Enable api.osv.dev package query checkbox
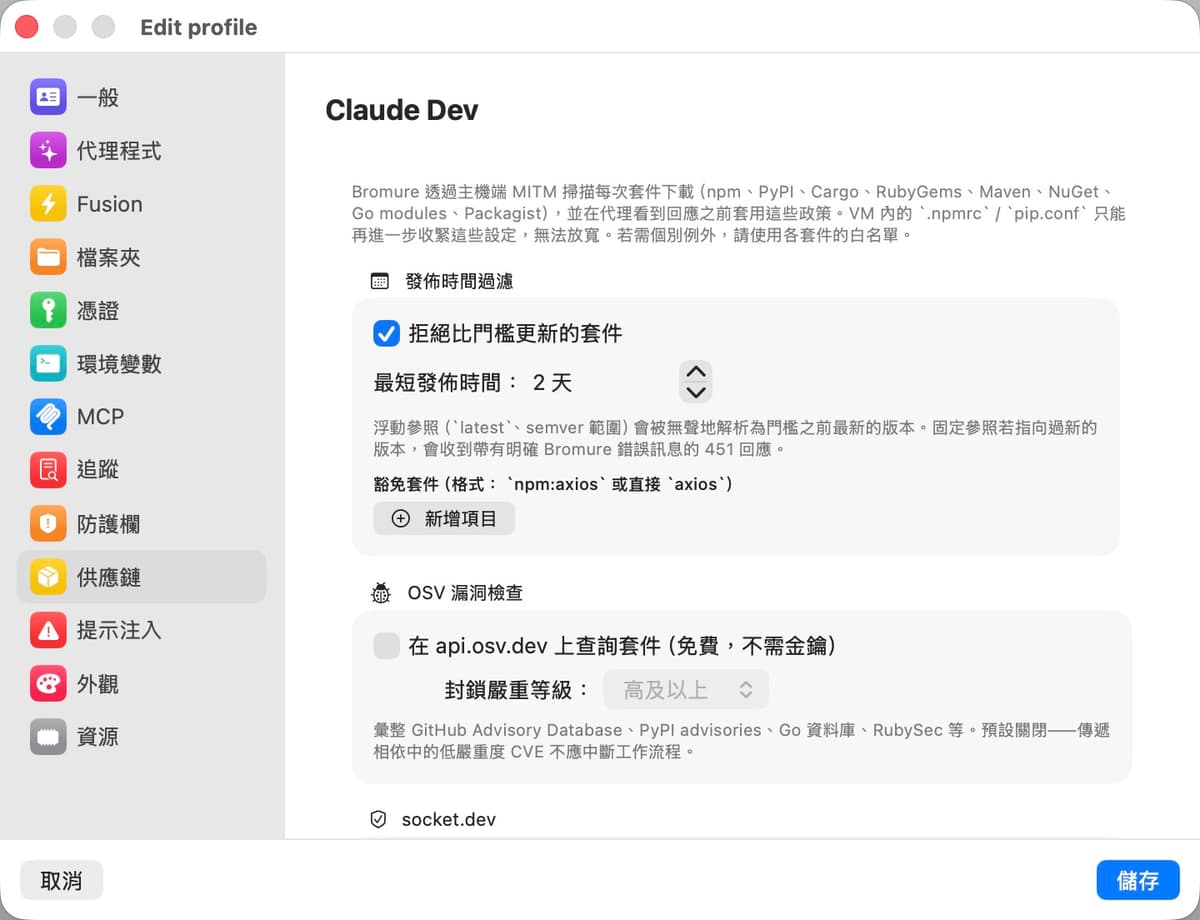The image size is (1200, 920). 386,646
